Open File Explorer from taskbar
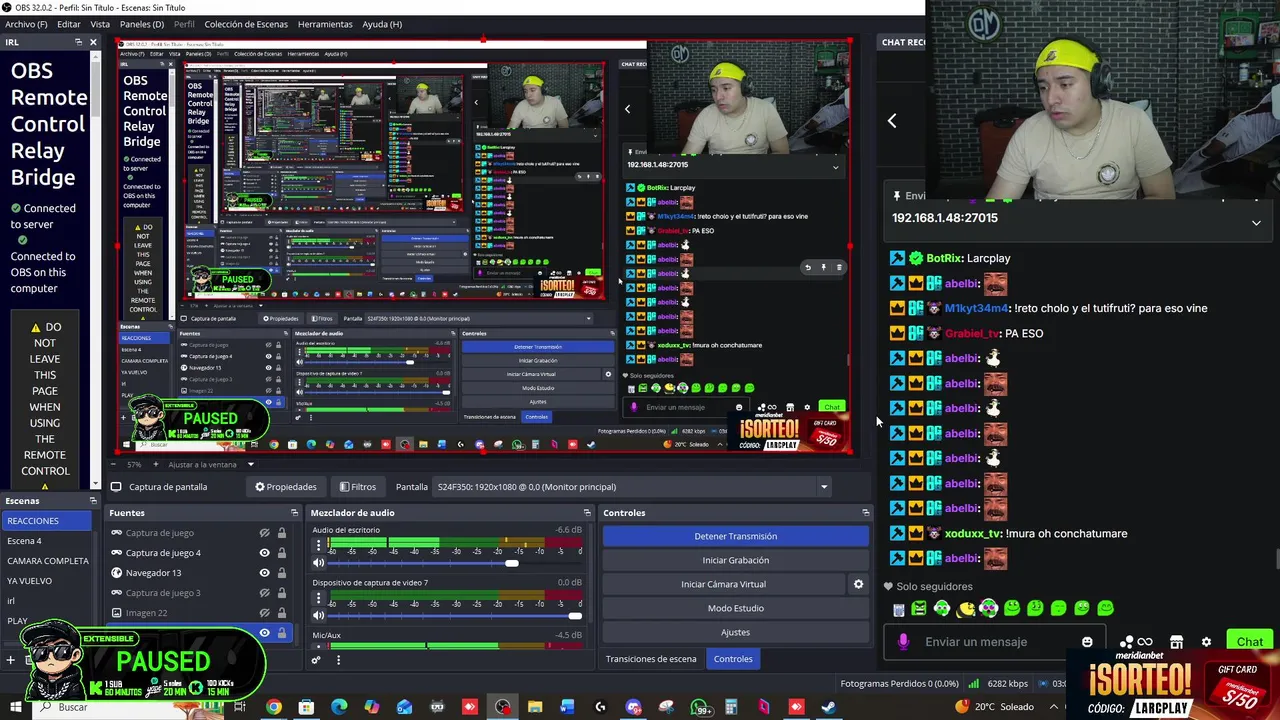Image resolution: width=1280 pixels, height=720 pixels. pos(535,707)
